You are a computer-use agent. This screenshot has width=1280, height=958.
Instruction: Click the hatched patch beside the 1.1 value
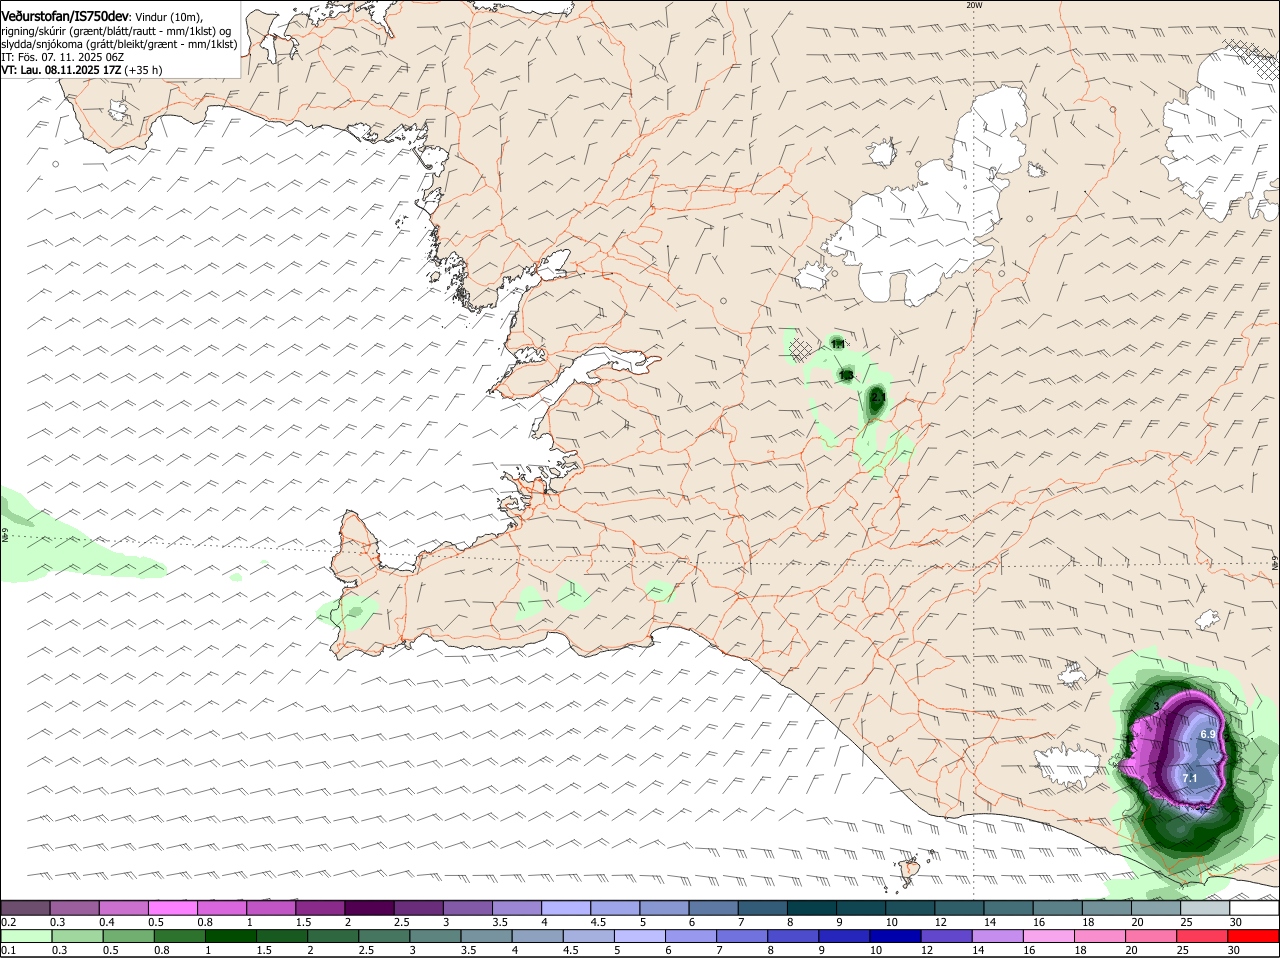799,348
